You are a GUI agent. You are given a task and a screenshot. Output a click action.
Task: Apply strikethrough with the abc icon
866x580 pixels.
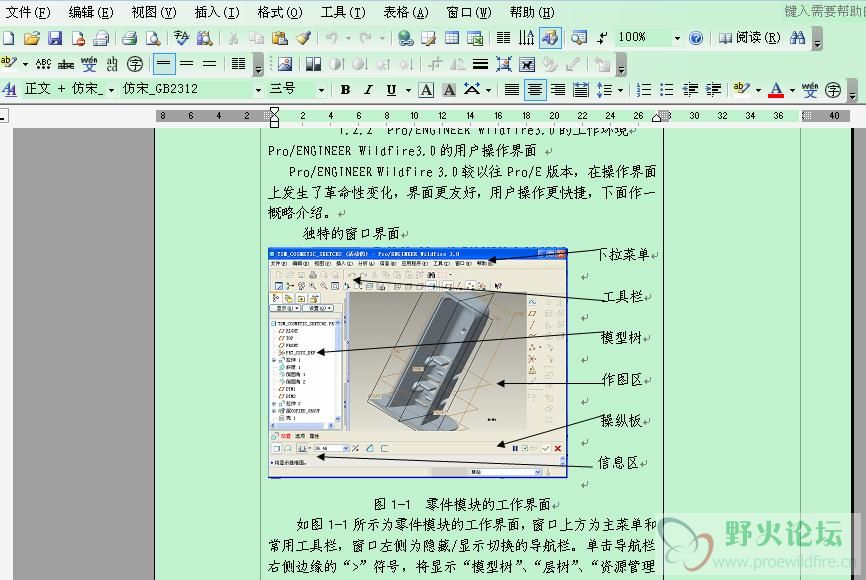point(66,64)
